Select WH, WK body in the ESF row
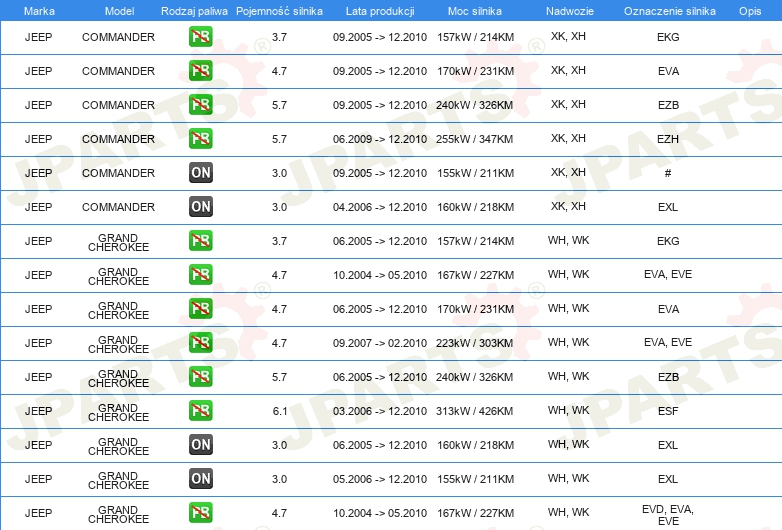782x530 pixels. coord(568,410)
